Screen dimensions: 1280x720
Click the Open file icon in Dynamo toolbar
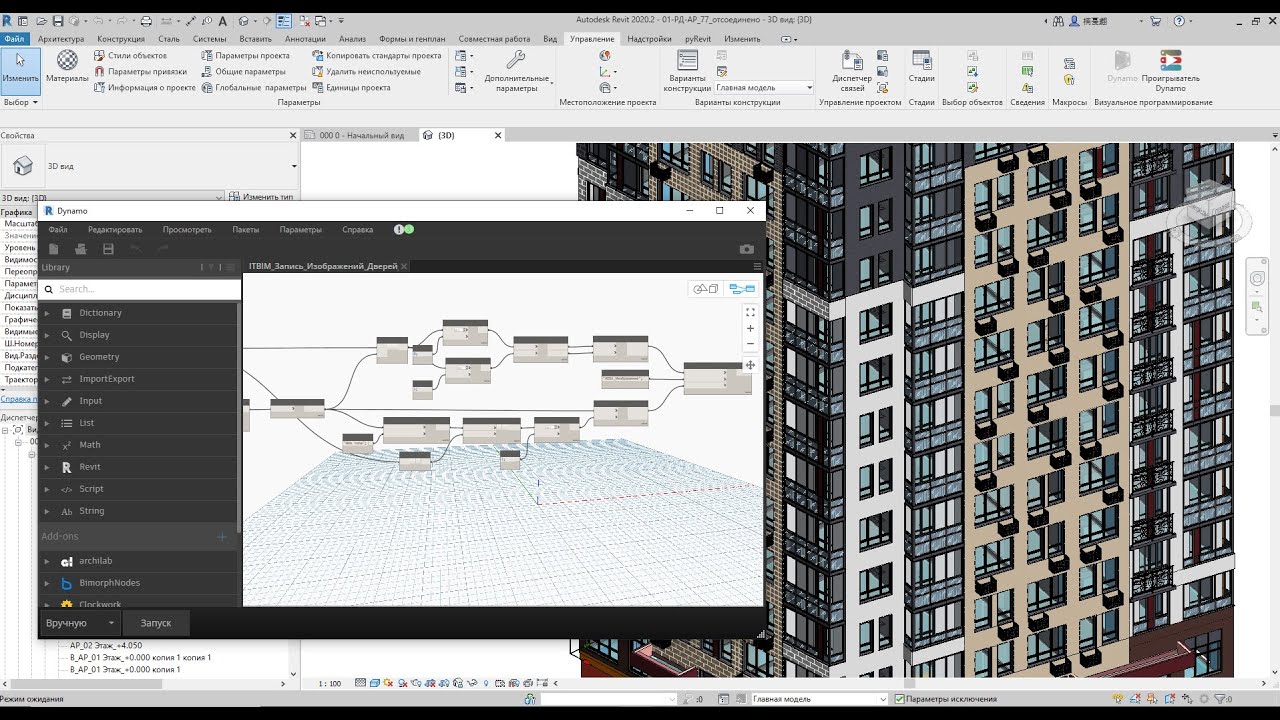coord(81,249)
